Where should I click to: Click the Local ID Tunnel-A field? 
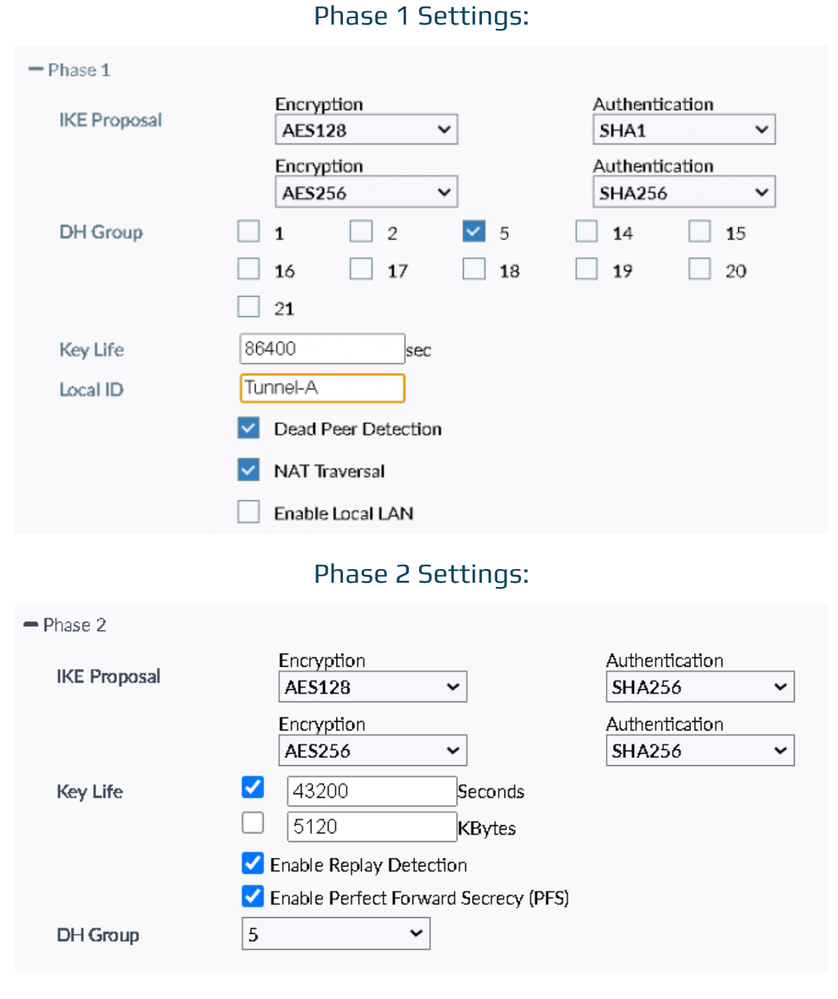click(322, 388)
